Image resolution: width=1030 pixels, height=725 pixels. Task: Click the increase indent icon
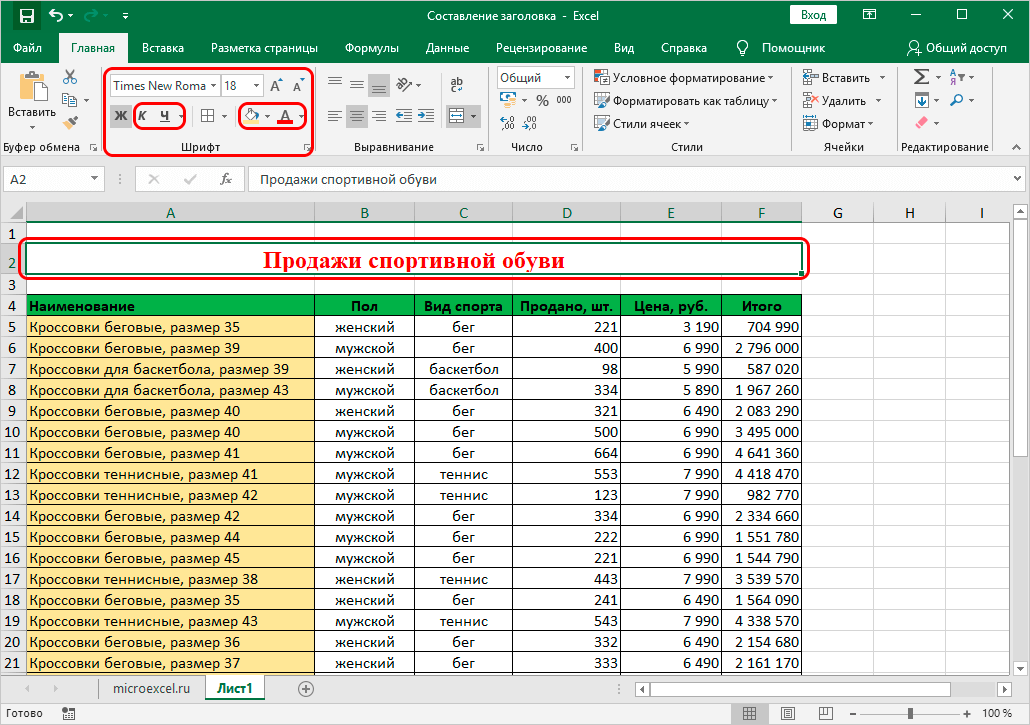424,116
